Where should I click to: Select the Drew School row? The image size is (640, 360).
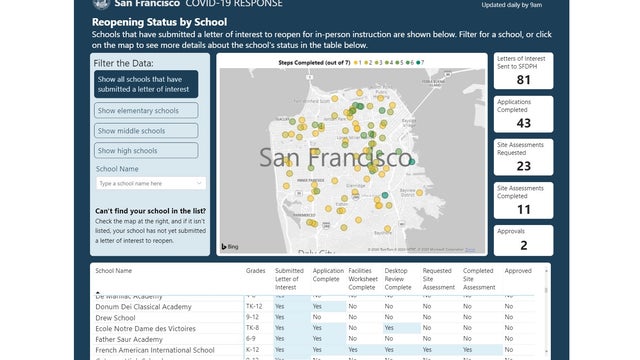[x=314, y=318]
